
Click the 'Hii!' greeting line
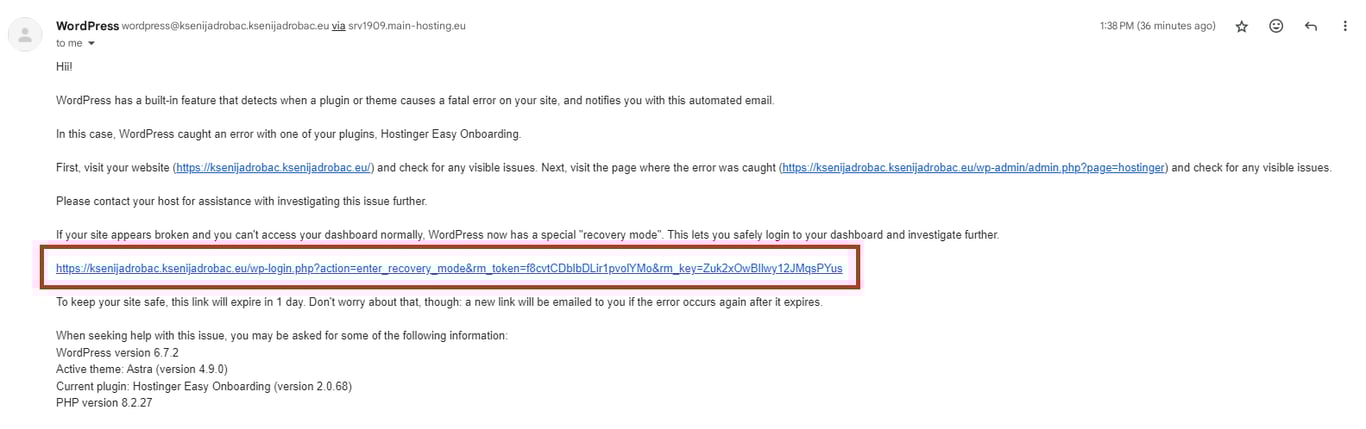[65, 66]
